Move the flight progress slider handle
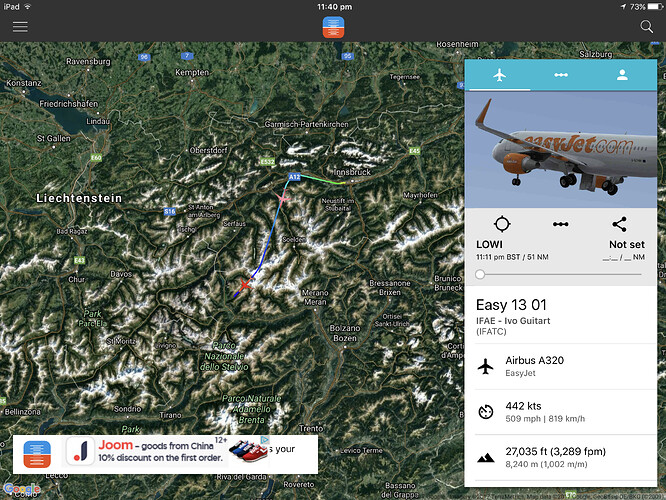 [480, 274]
